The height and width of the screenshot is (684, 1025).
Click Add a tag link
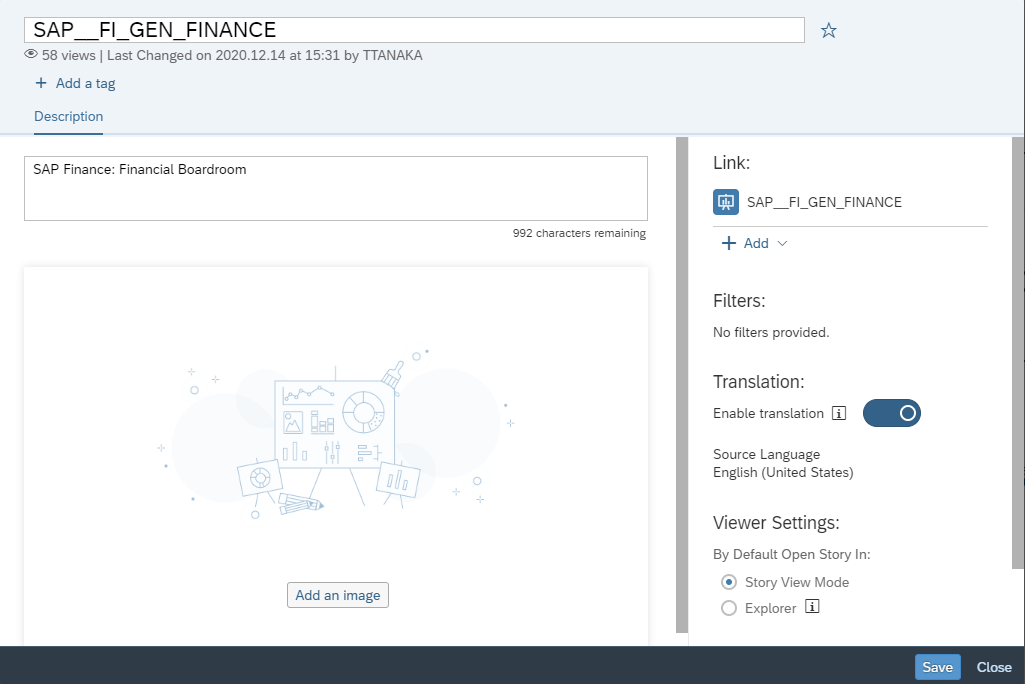click(85, 83)
